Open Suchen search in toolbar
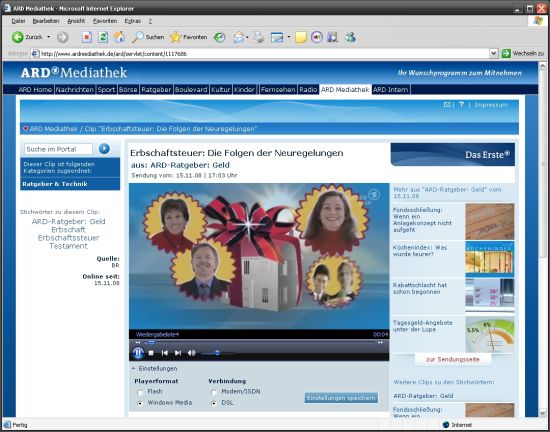 click(148, 37)
